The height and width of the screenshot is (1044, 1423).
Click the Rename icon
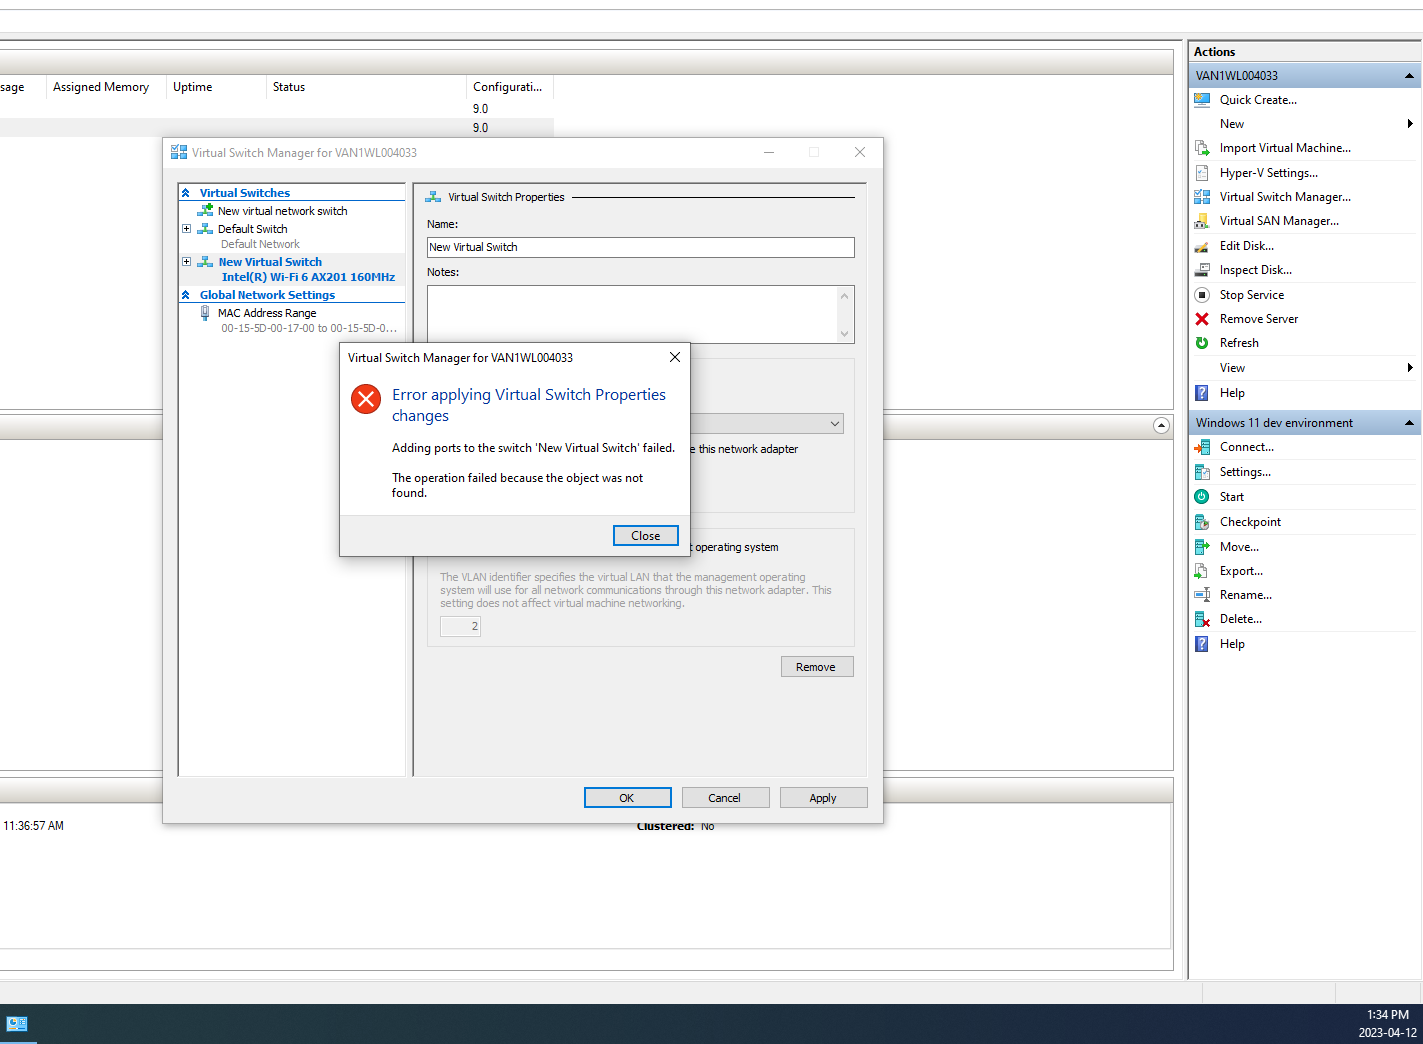(1202, 595)
